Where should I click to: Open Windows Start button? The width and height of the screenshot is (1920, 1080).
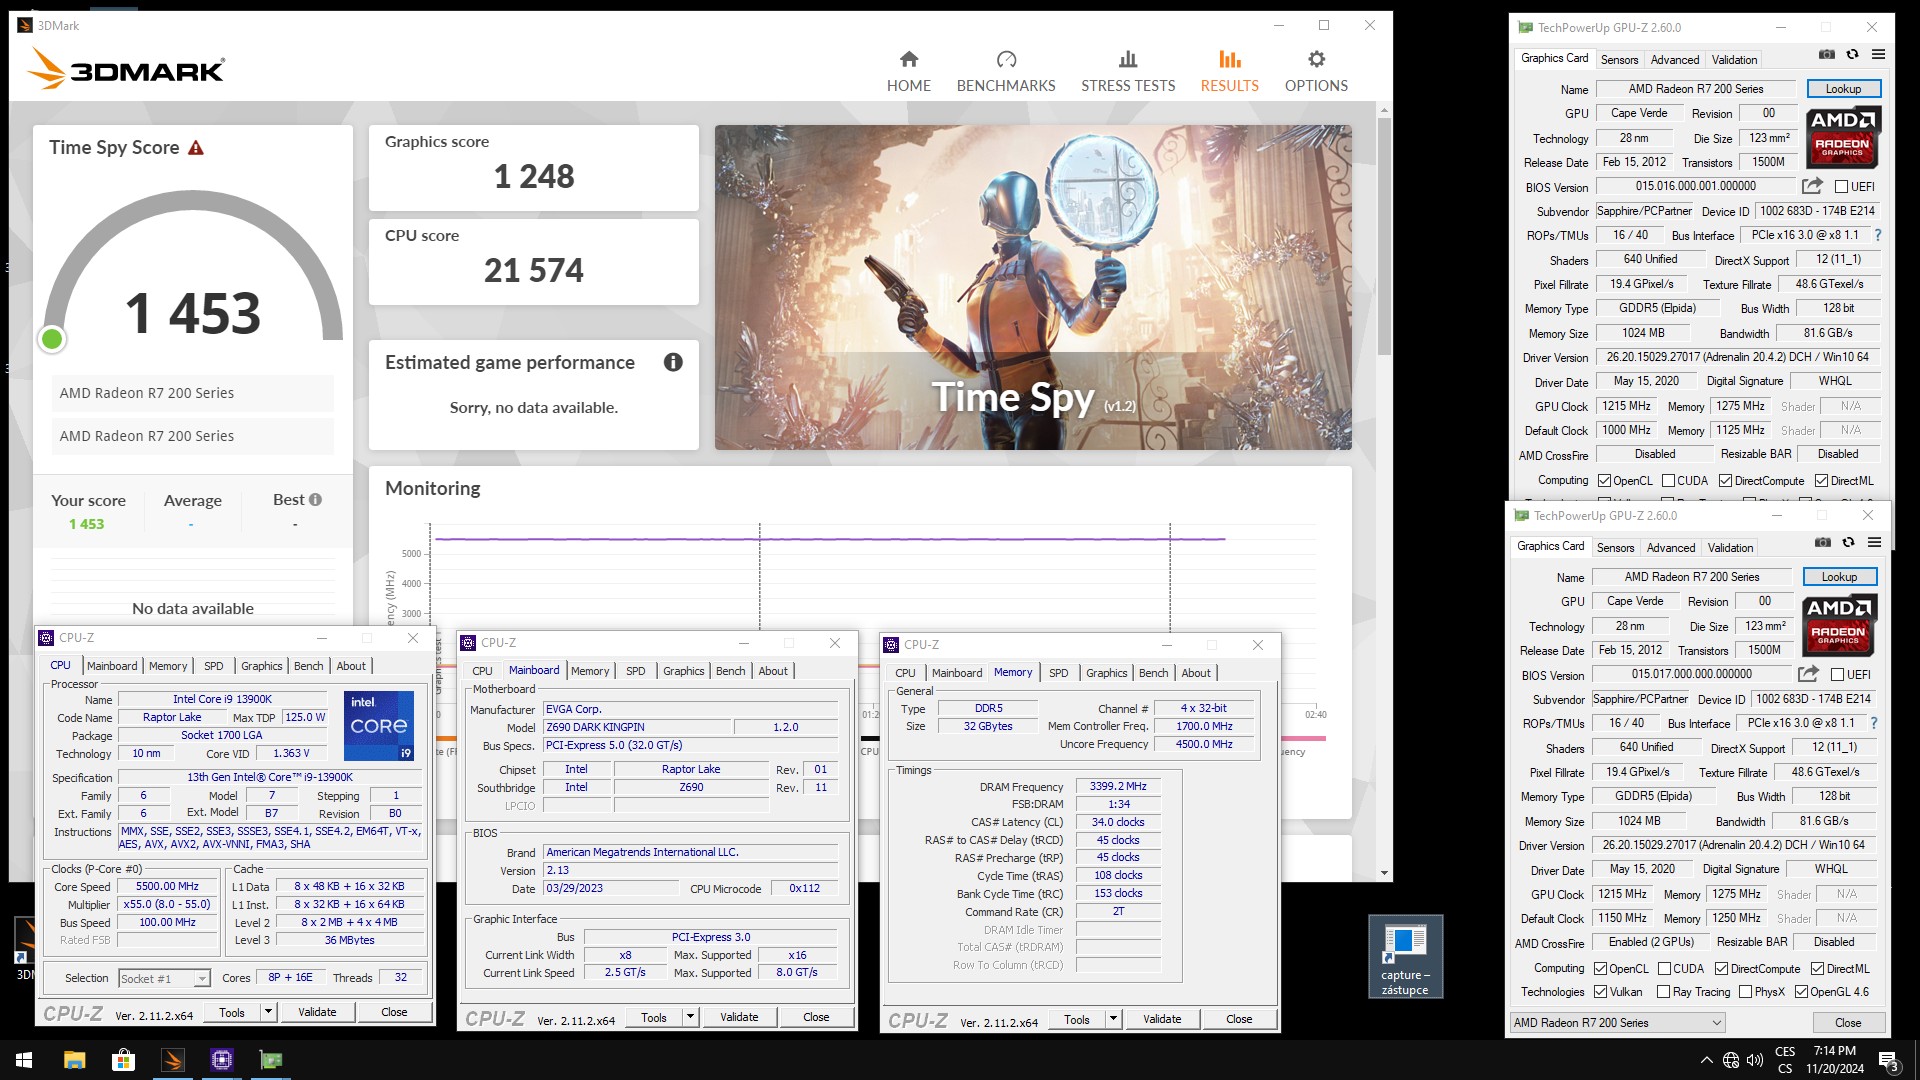[24, 1060]
